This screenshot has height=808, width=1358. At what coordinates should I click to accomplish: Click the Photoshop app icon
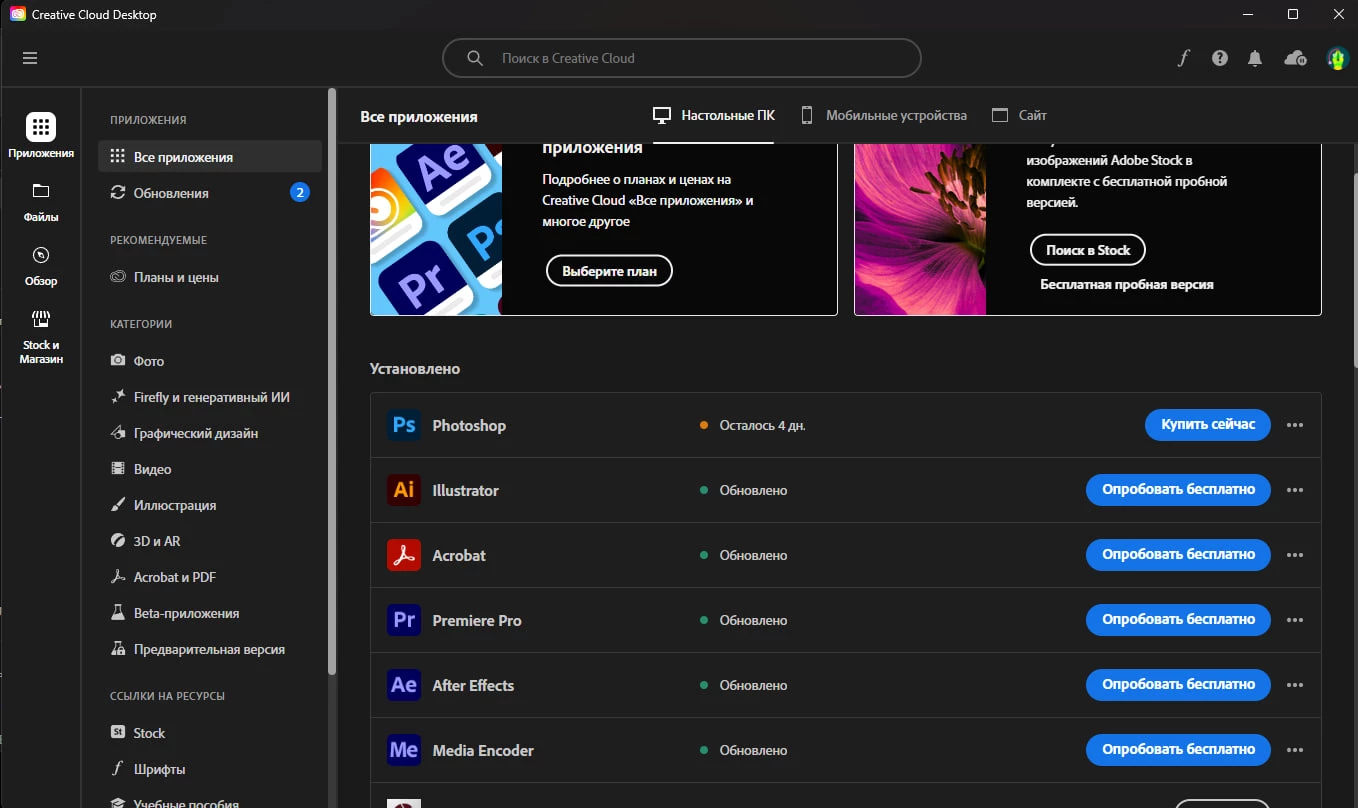point(404,425)
